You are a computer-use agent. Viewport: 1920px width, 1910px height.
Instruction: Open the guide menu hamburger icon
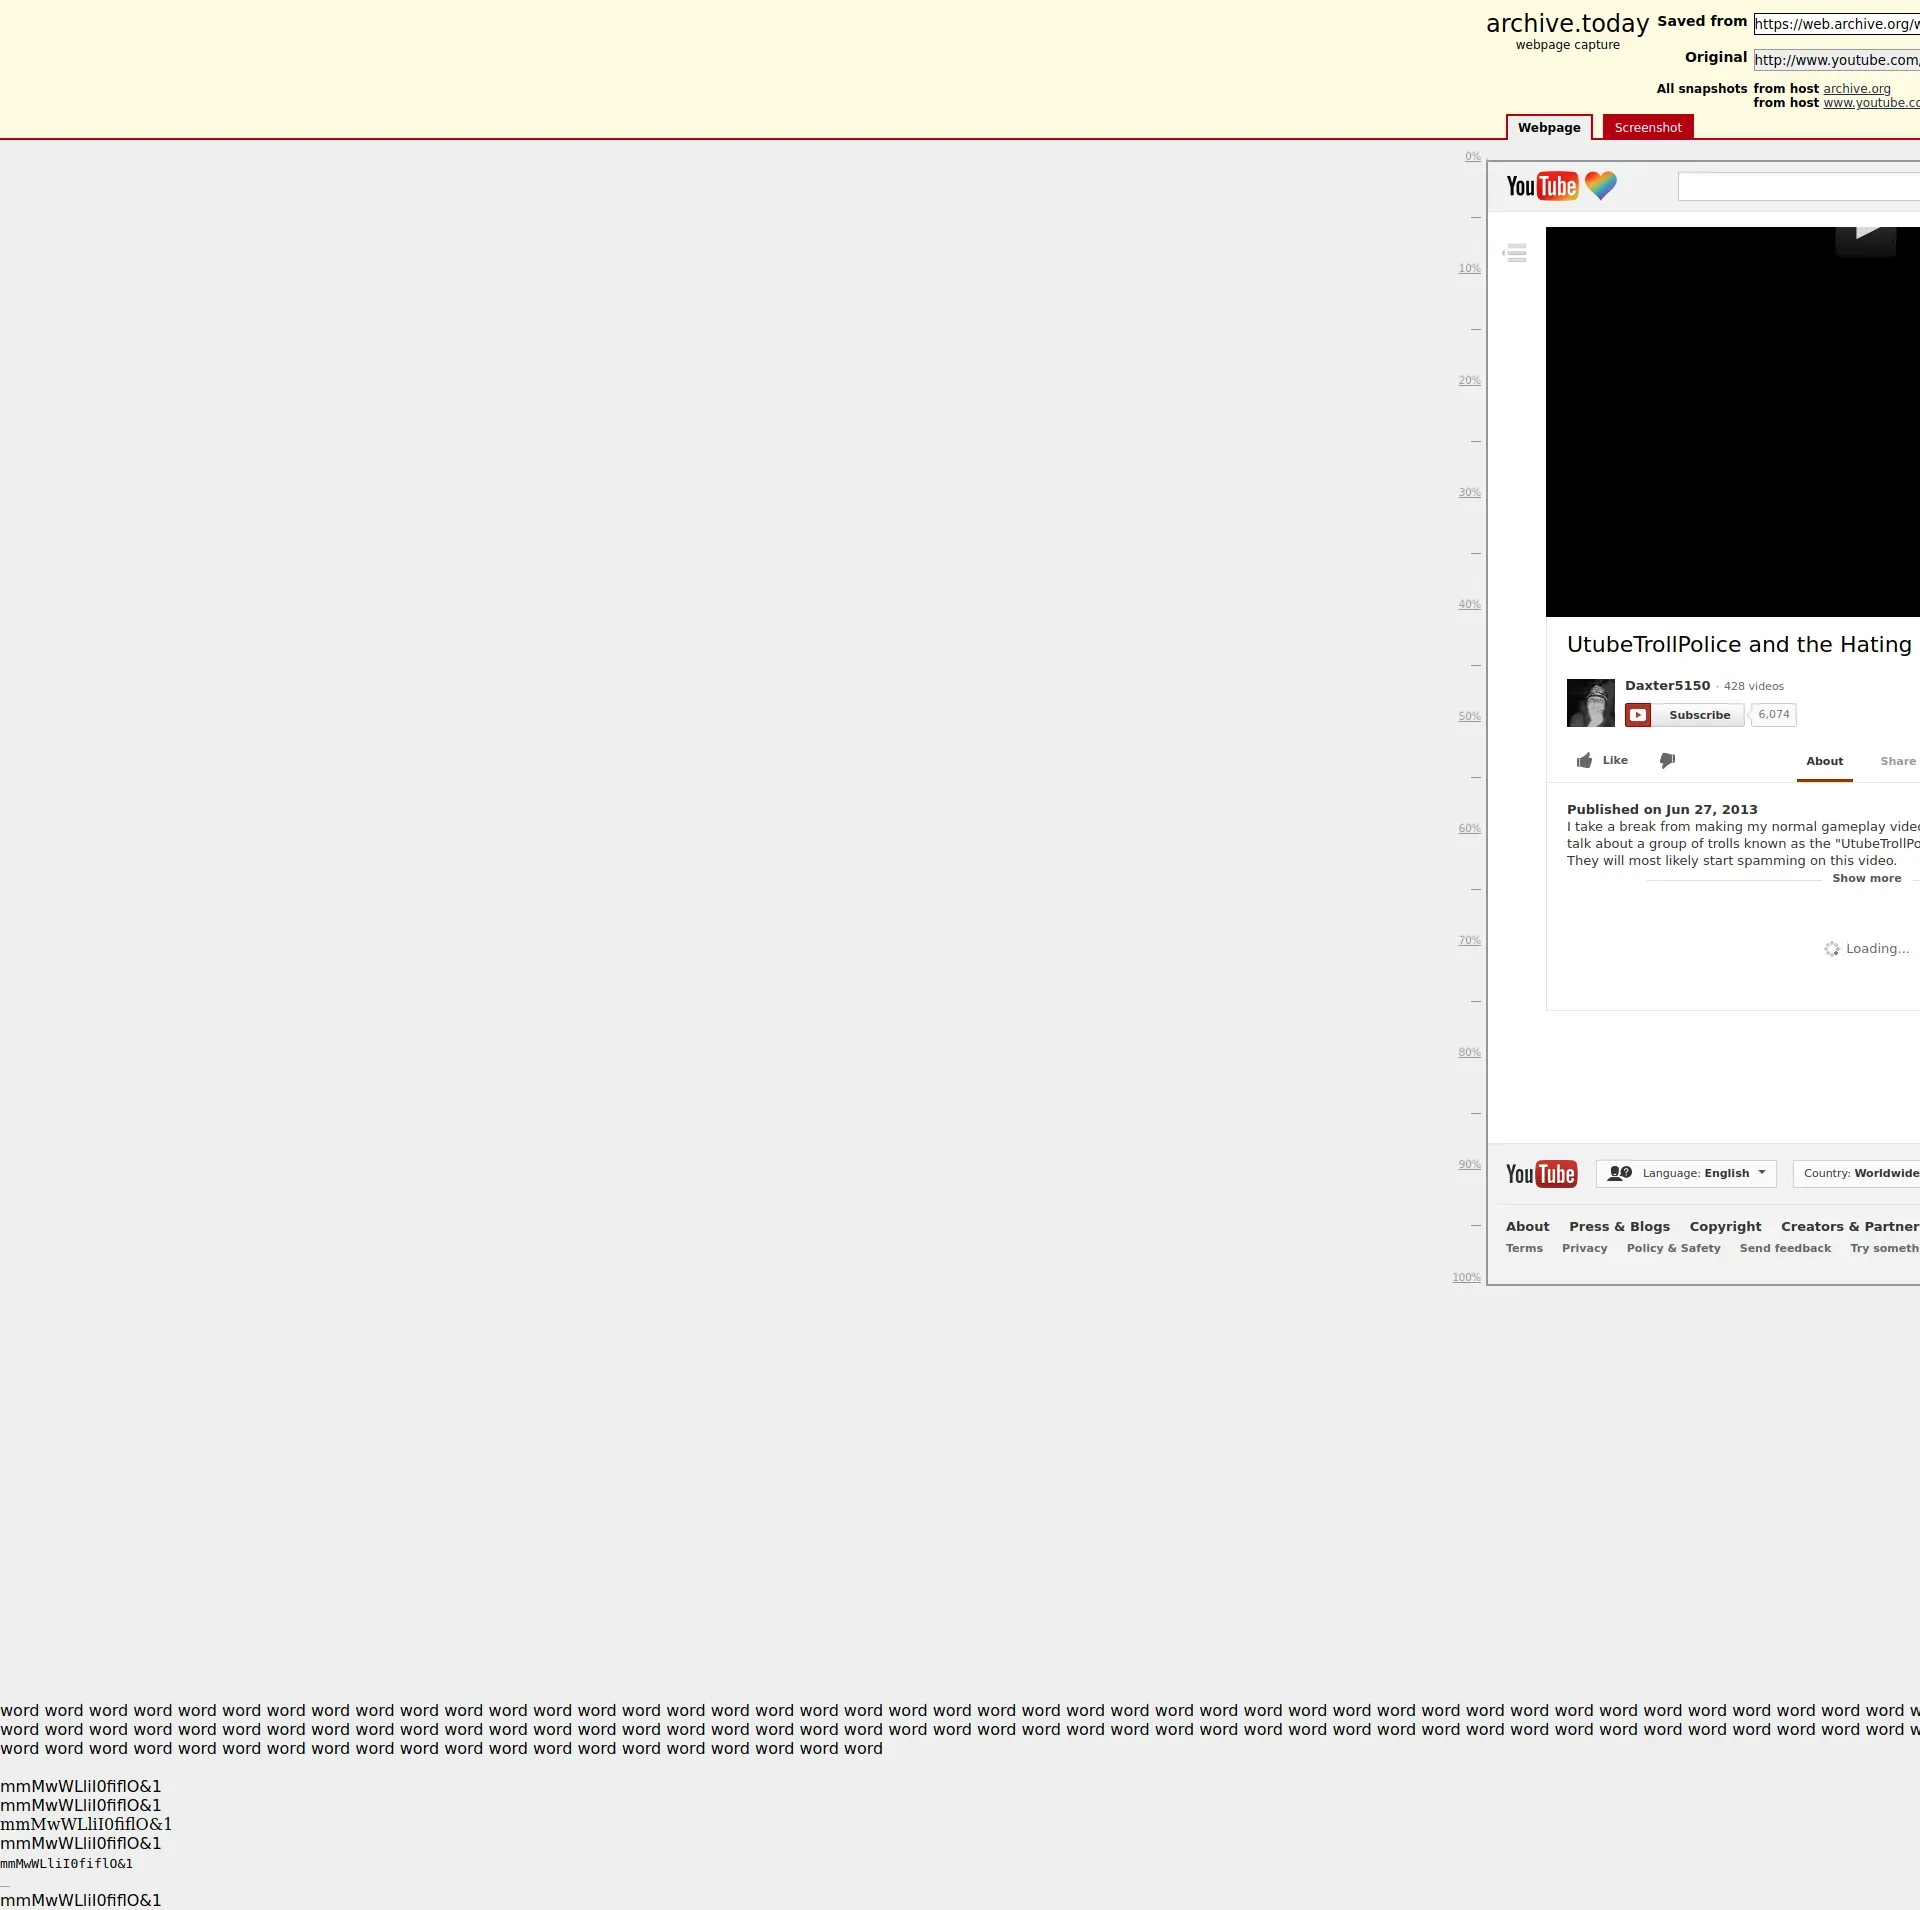[x=1515, y=253]
